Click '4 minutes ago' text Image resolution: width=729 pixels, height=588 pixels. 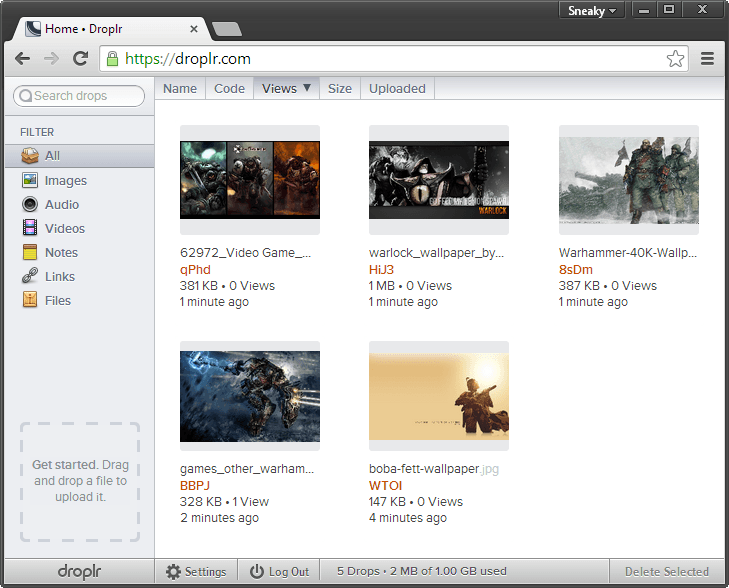[x=408, y=518]
